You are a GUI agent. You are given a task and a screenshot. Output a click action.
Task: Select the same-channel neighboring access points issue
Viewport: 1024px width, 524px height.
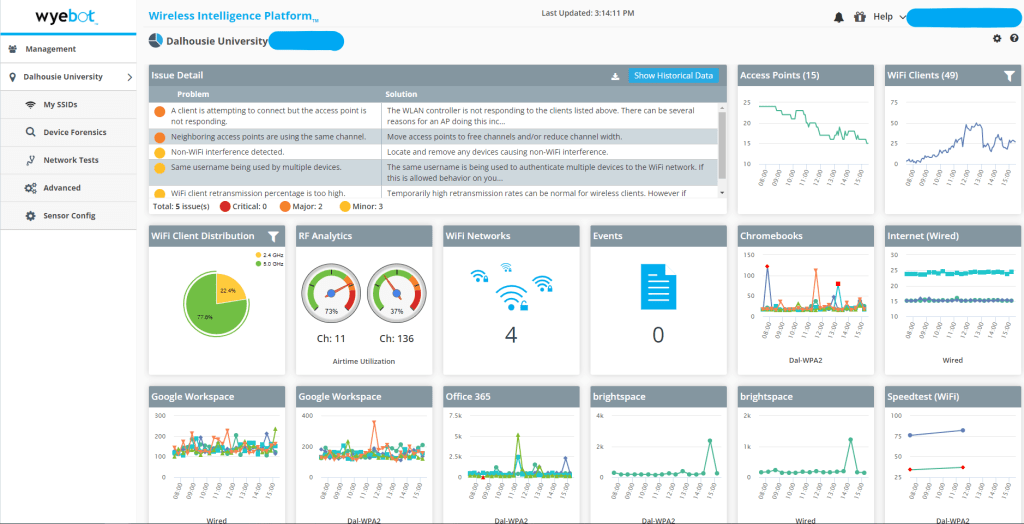pyautogui.click(x=268, y=137)
